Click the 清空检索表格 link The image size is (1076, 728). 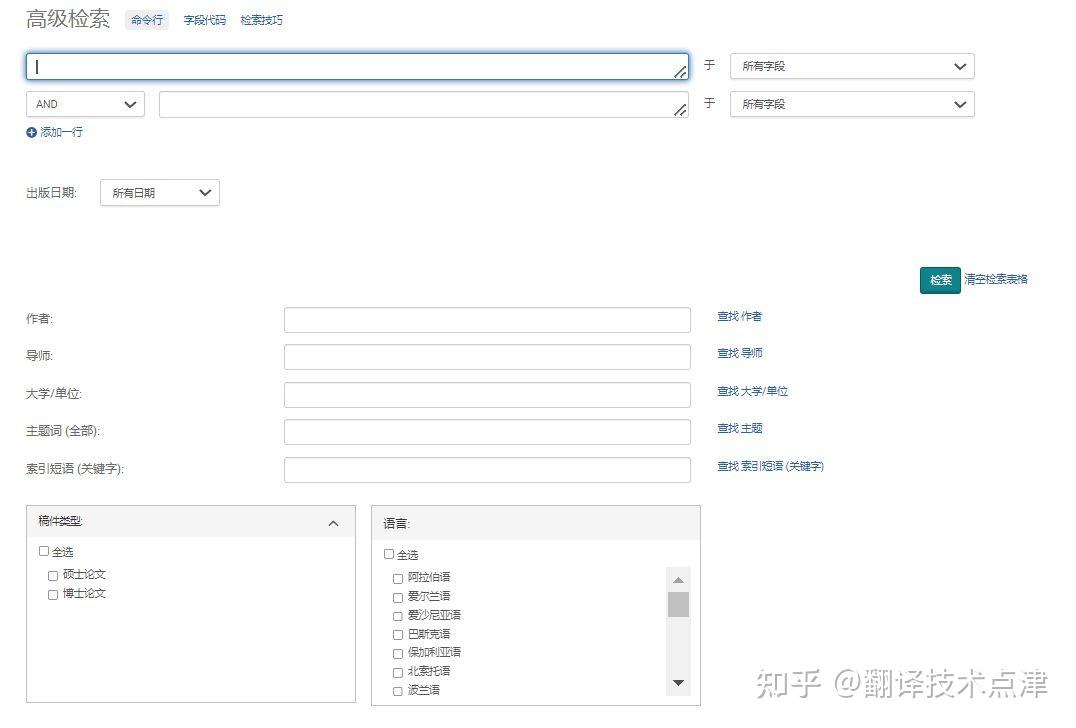[x=996, y=279]
